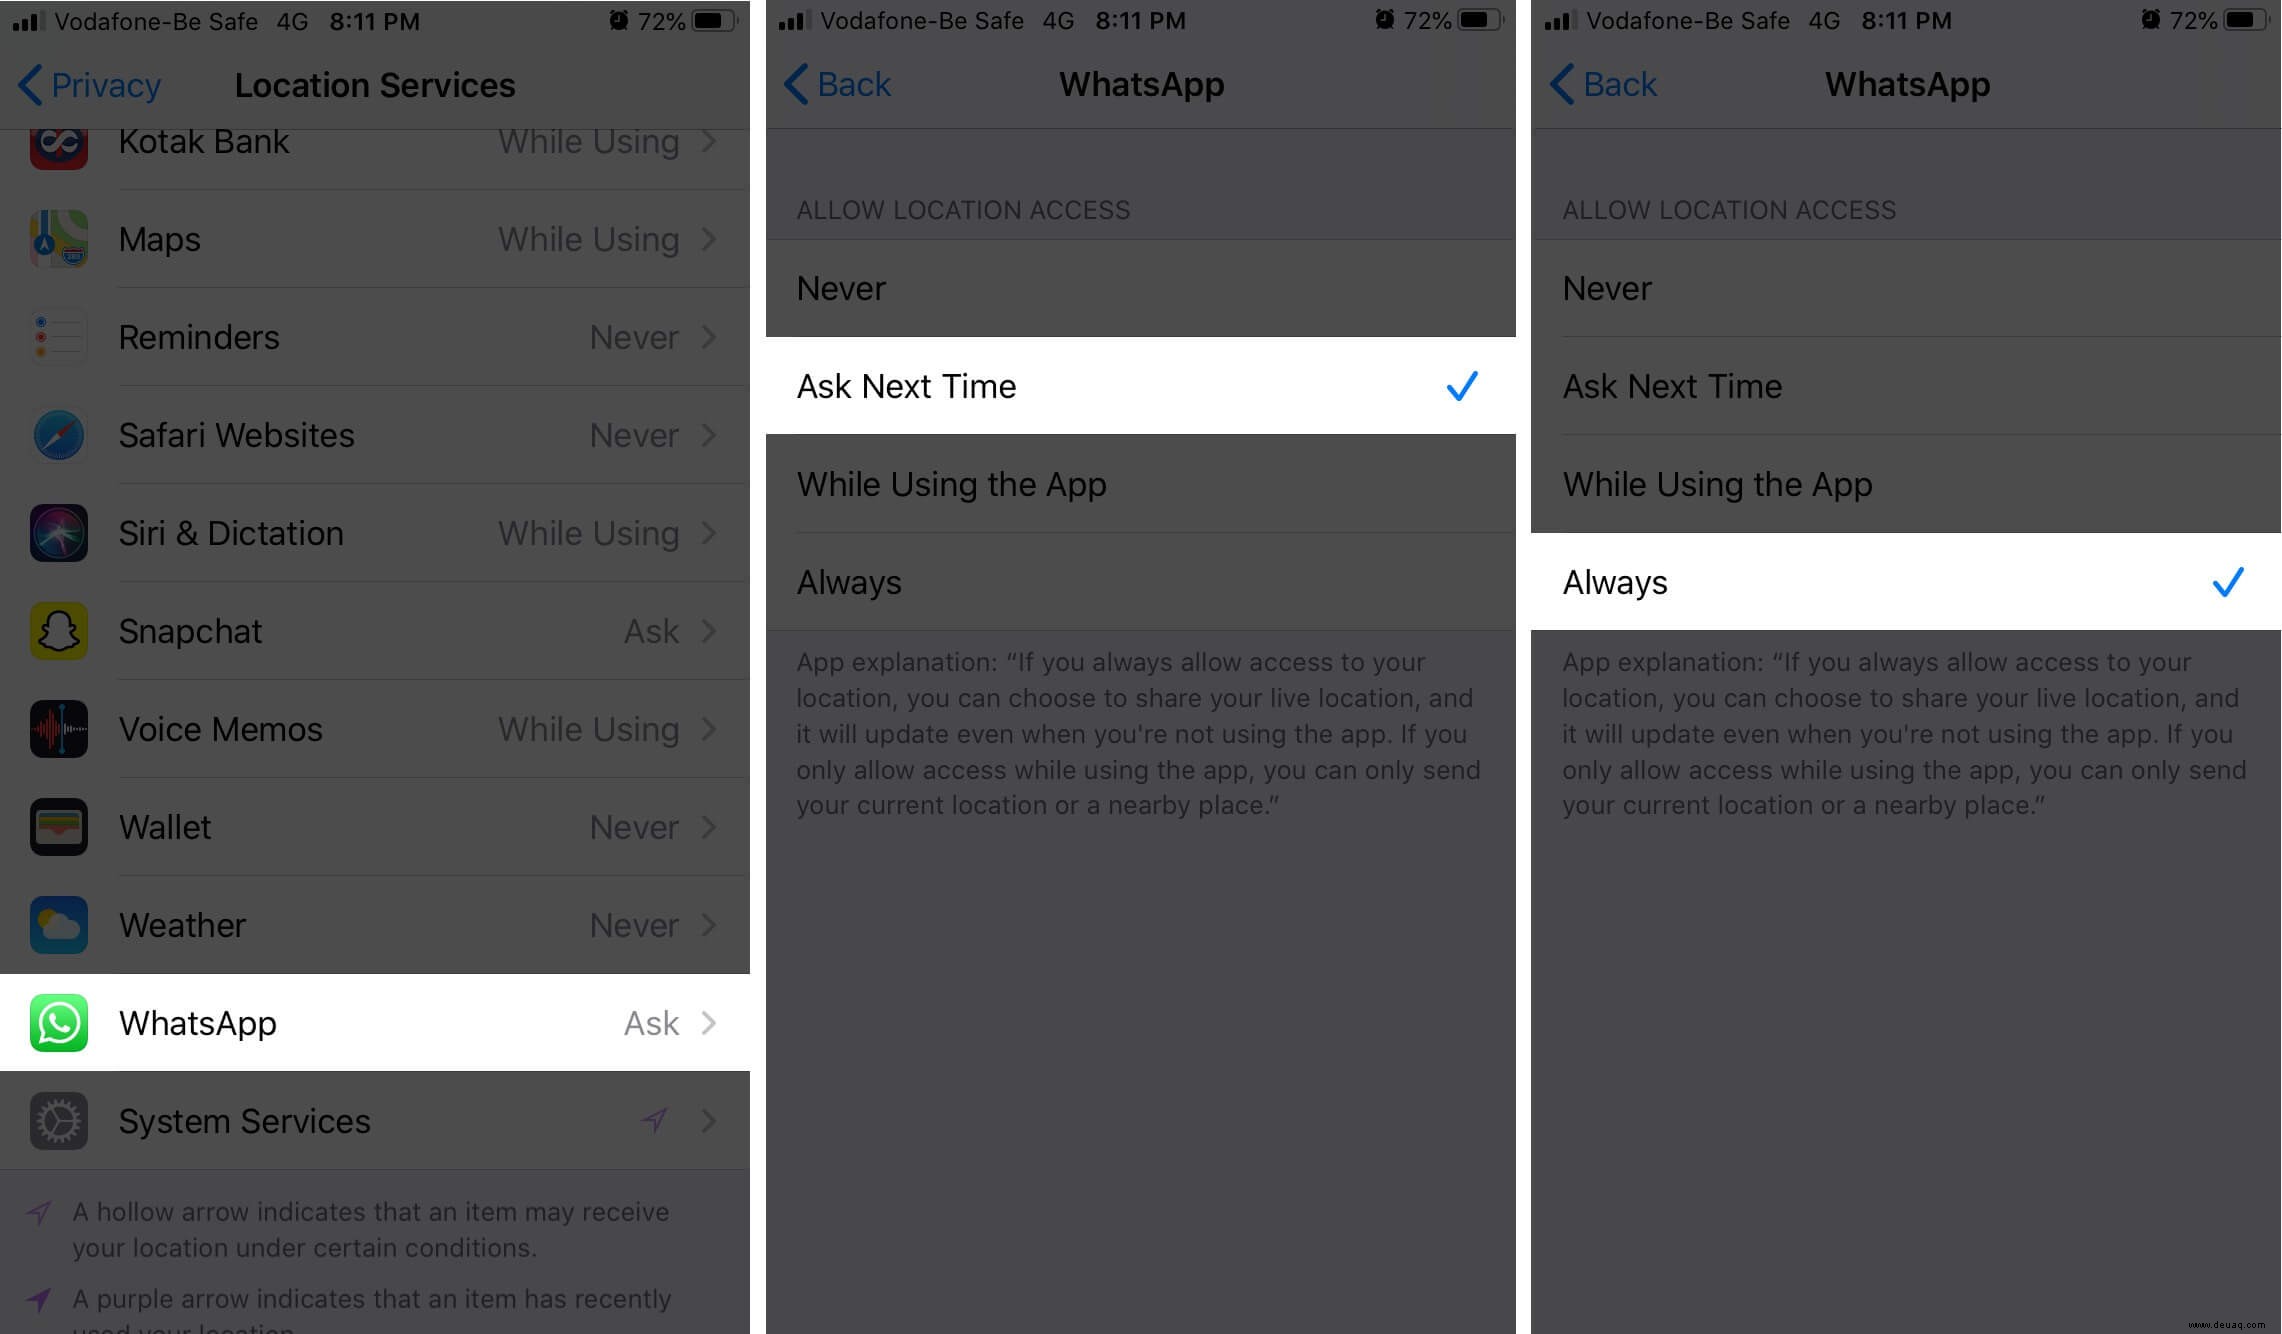
Task: Expand WhatsApp location settings row
Action: click(x=375, y=1021)
